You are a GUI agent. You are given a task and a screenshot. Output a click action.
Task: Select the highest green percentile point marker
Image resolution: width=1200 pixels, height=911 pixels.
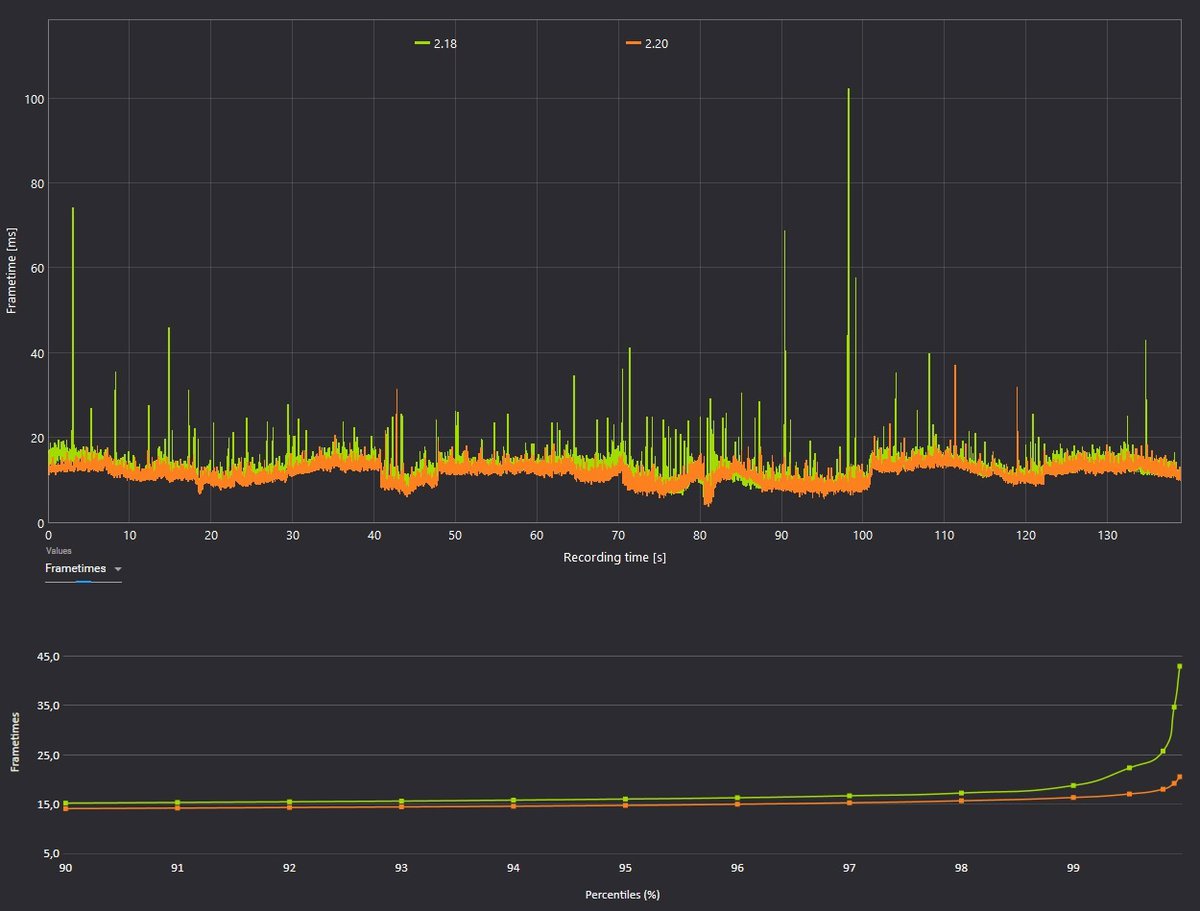[x=1180, y=666]
